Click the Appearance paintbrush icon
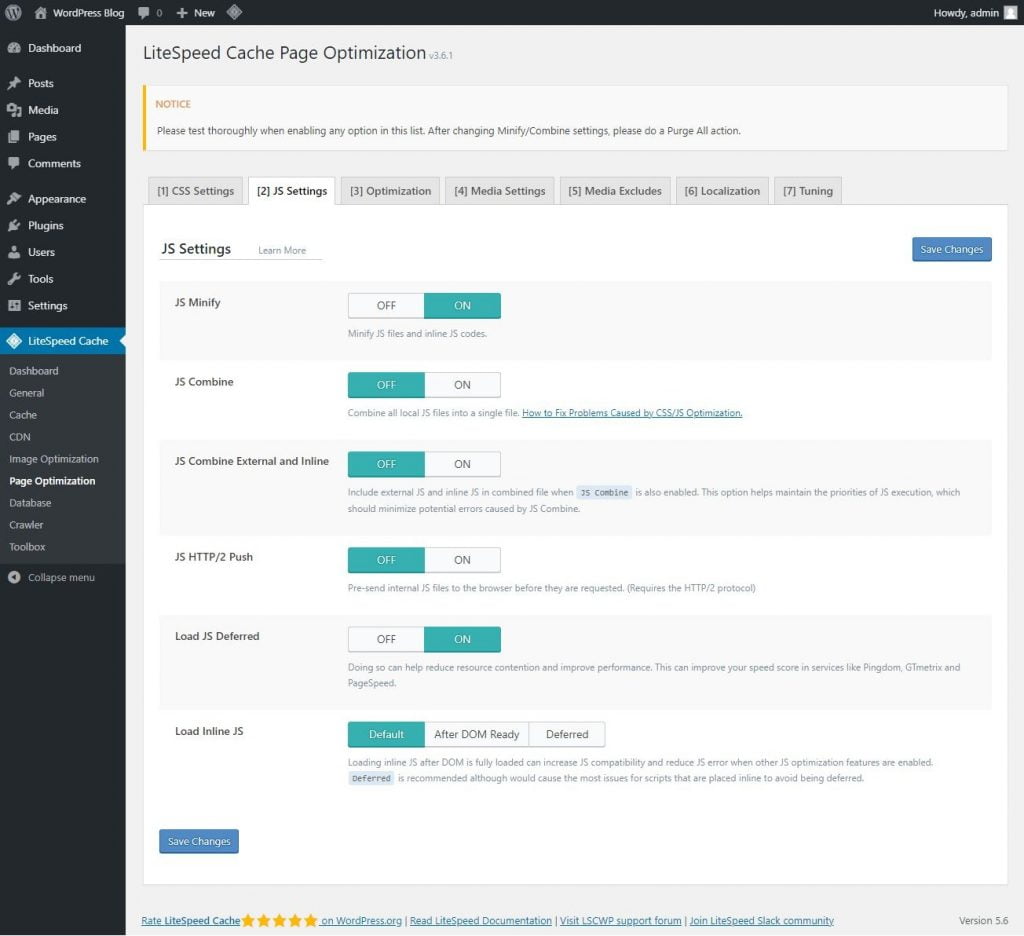Image resolution: width=1024 pixels, height=936 pixels. [x=14, y=199]
